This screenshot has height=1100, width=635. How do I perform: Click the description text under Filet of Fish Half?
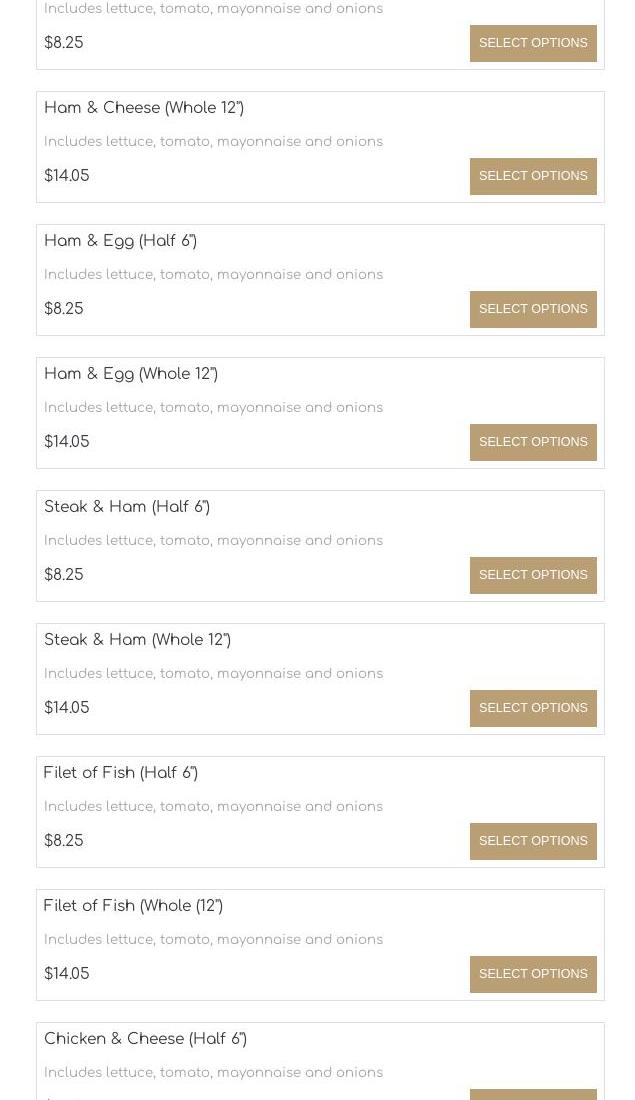pyautogui.click(x=213, y=807)
